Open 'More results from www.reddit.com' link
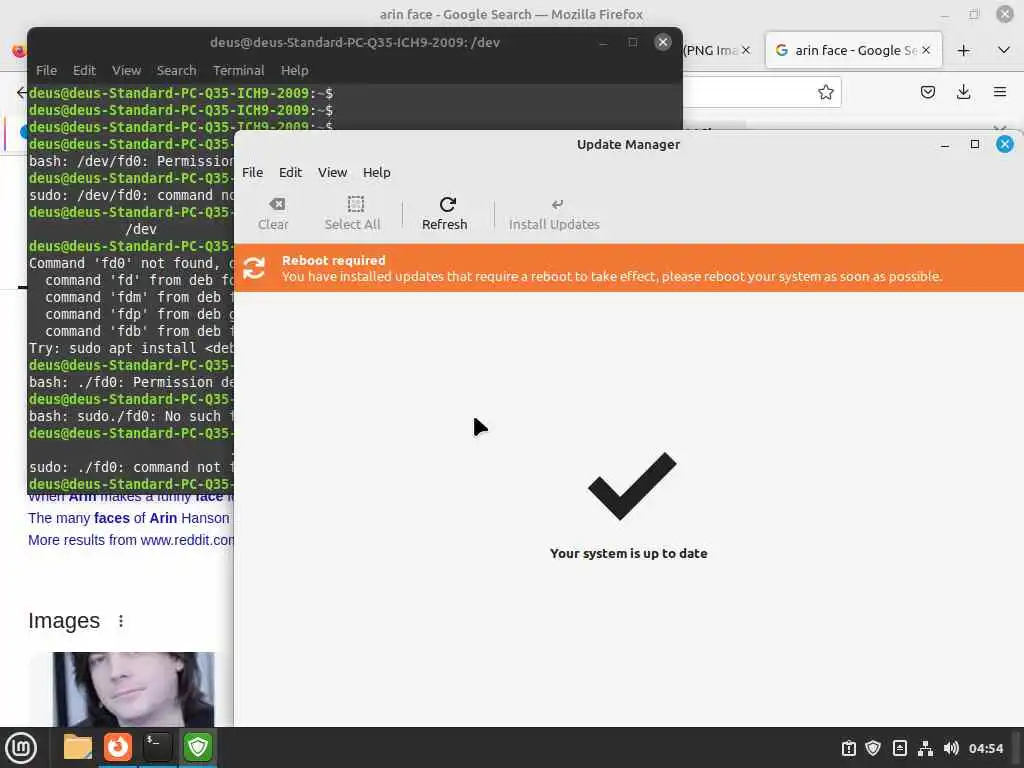The height and width of the screenshot is (768, 1024). (x=131, y=540)
